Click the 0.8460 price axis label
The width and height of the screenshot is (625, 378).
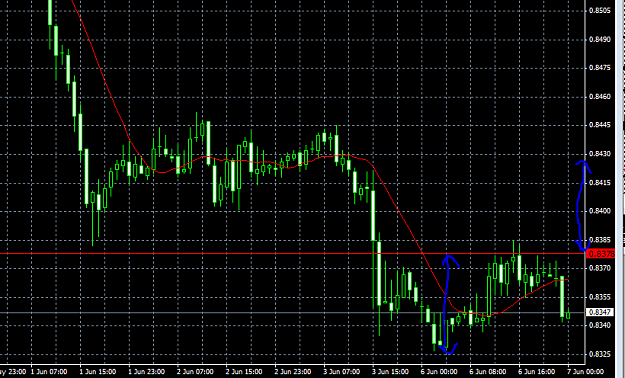[x=600, y=97]
